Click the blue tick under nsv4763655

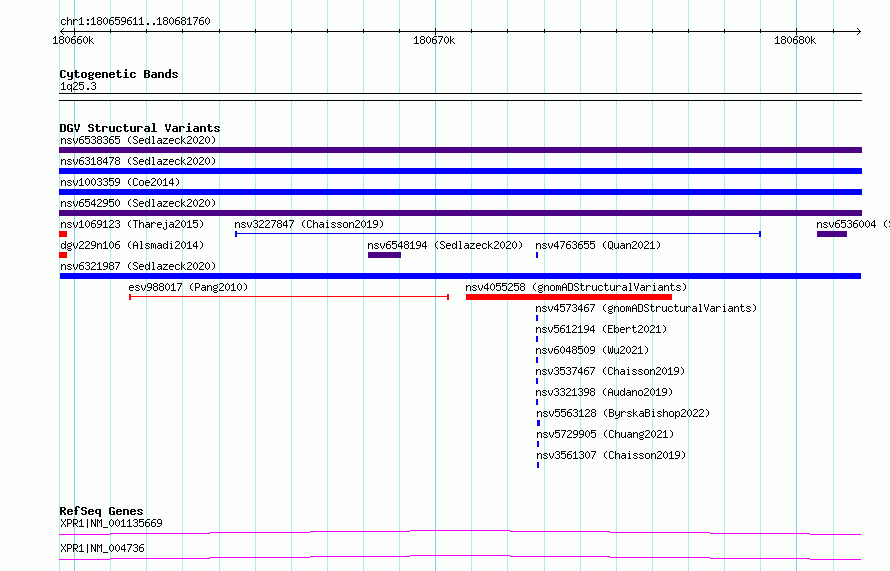537,255
